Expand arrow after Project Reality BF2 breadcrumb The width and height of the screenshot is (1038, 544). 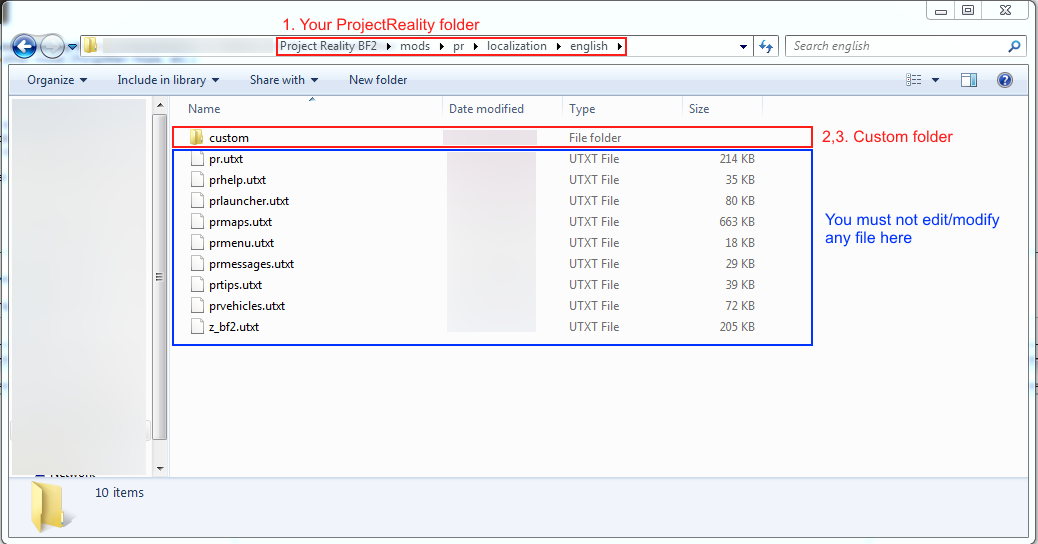click(389, 46)
